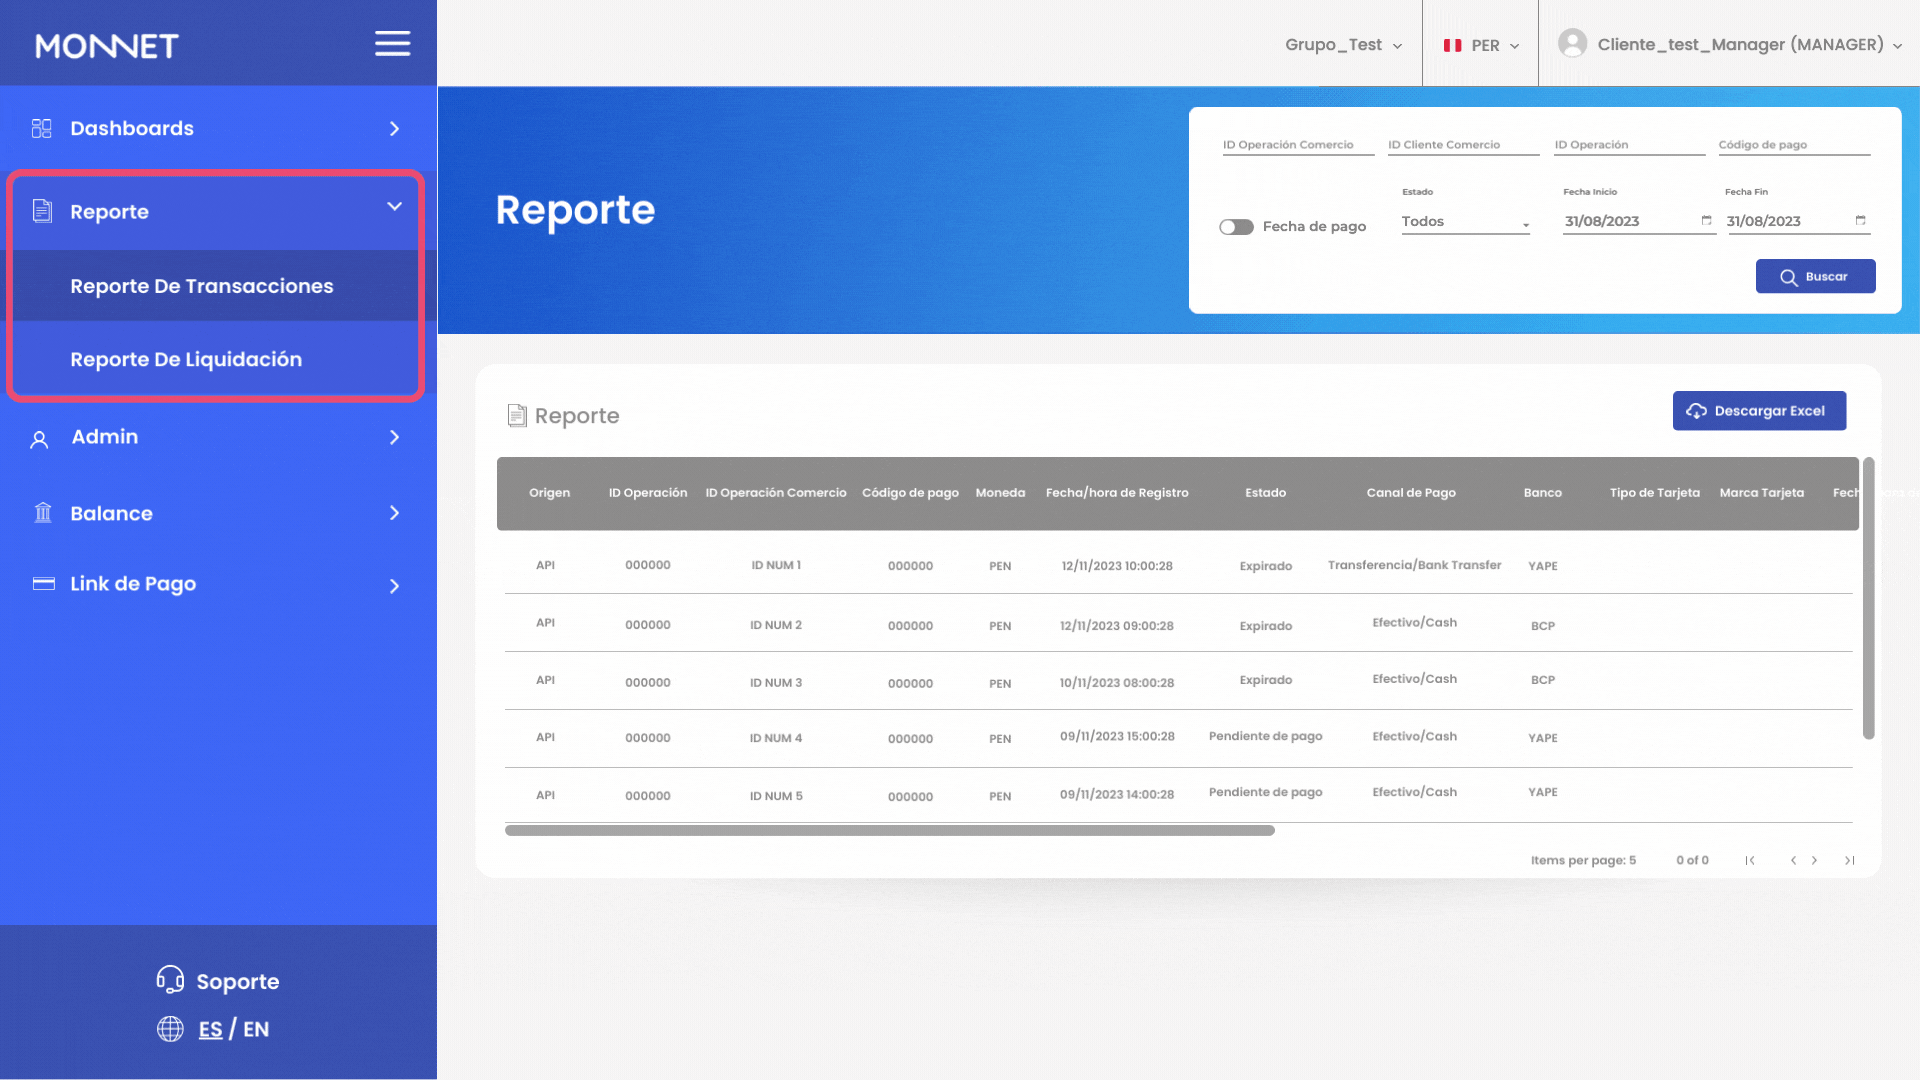1920x1080 pixels.
Task: Jump to last page arrow
Action: tap(1850, 860)
